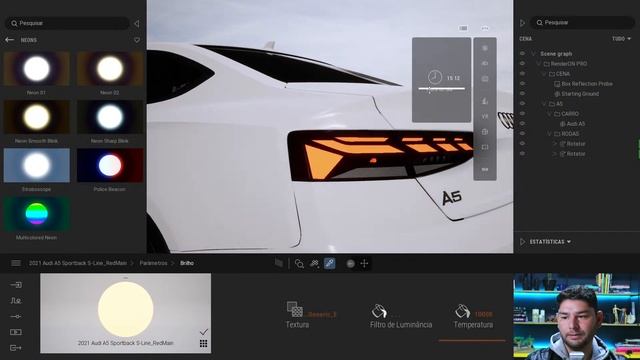Screen dimensions: 640x360
Task: Hide the Audi A5 object
Action: pos(522,124)
